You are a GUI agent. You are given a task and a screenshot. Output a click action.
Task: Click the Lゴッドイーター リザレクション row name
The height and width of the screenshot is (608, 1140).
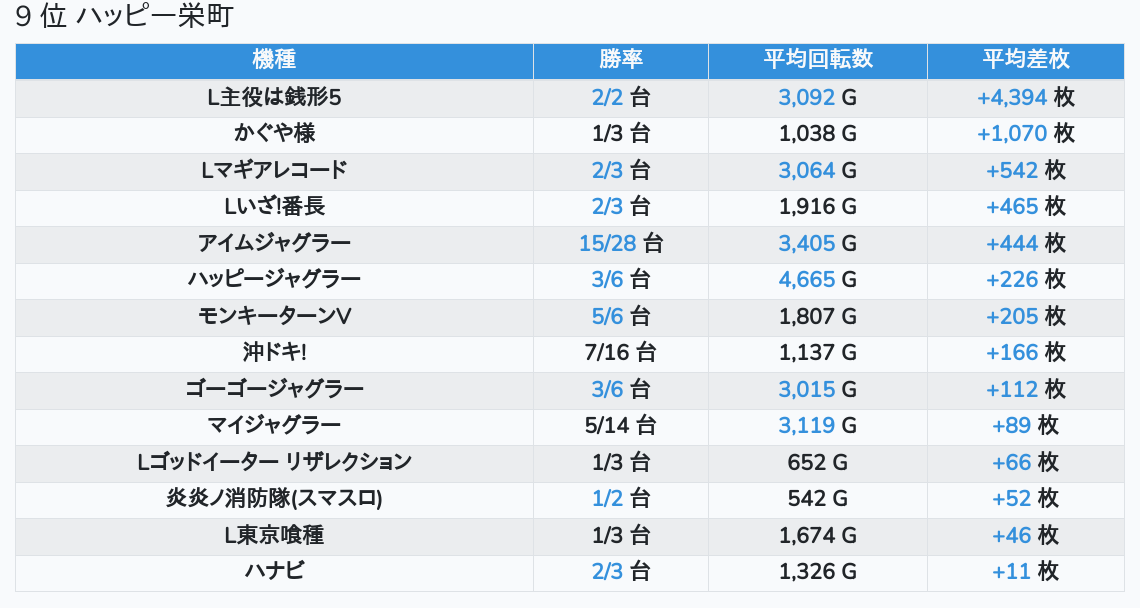pyautogui.click(x=274, y=463)
